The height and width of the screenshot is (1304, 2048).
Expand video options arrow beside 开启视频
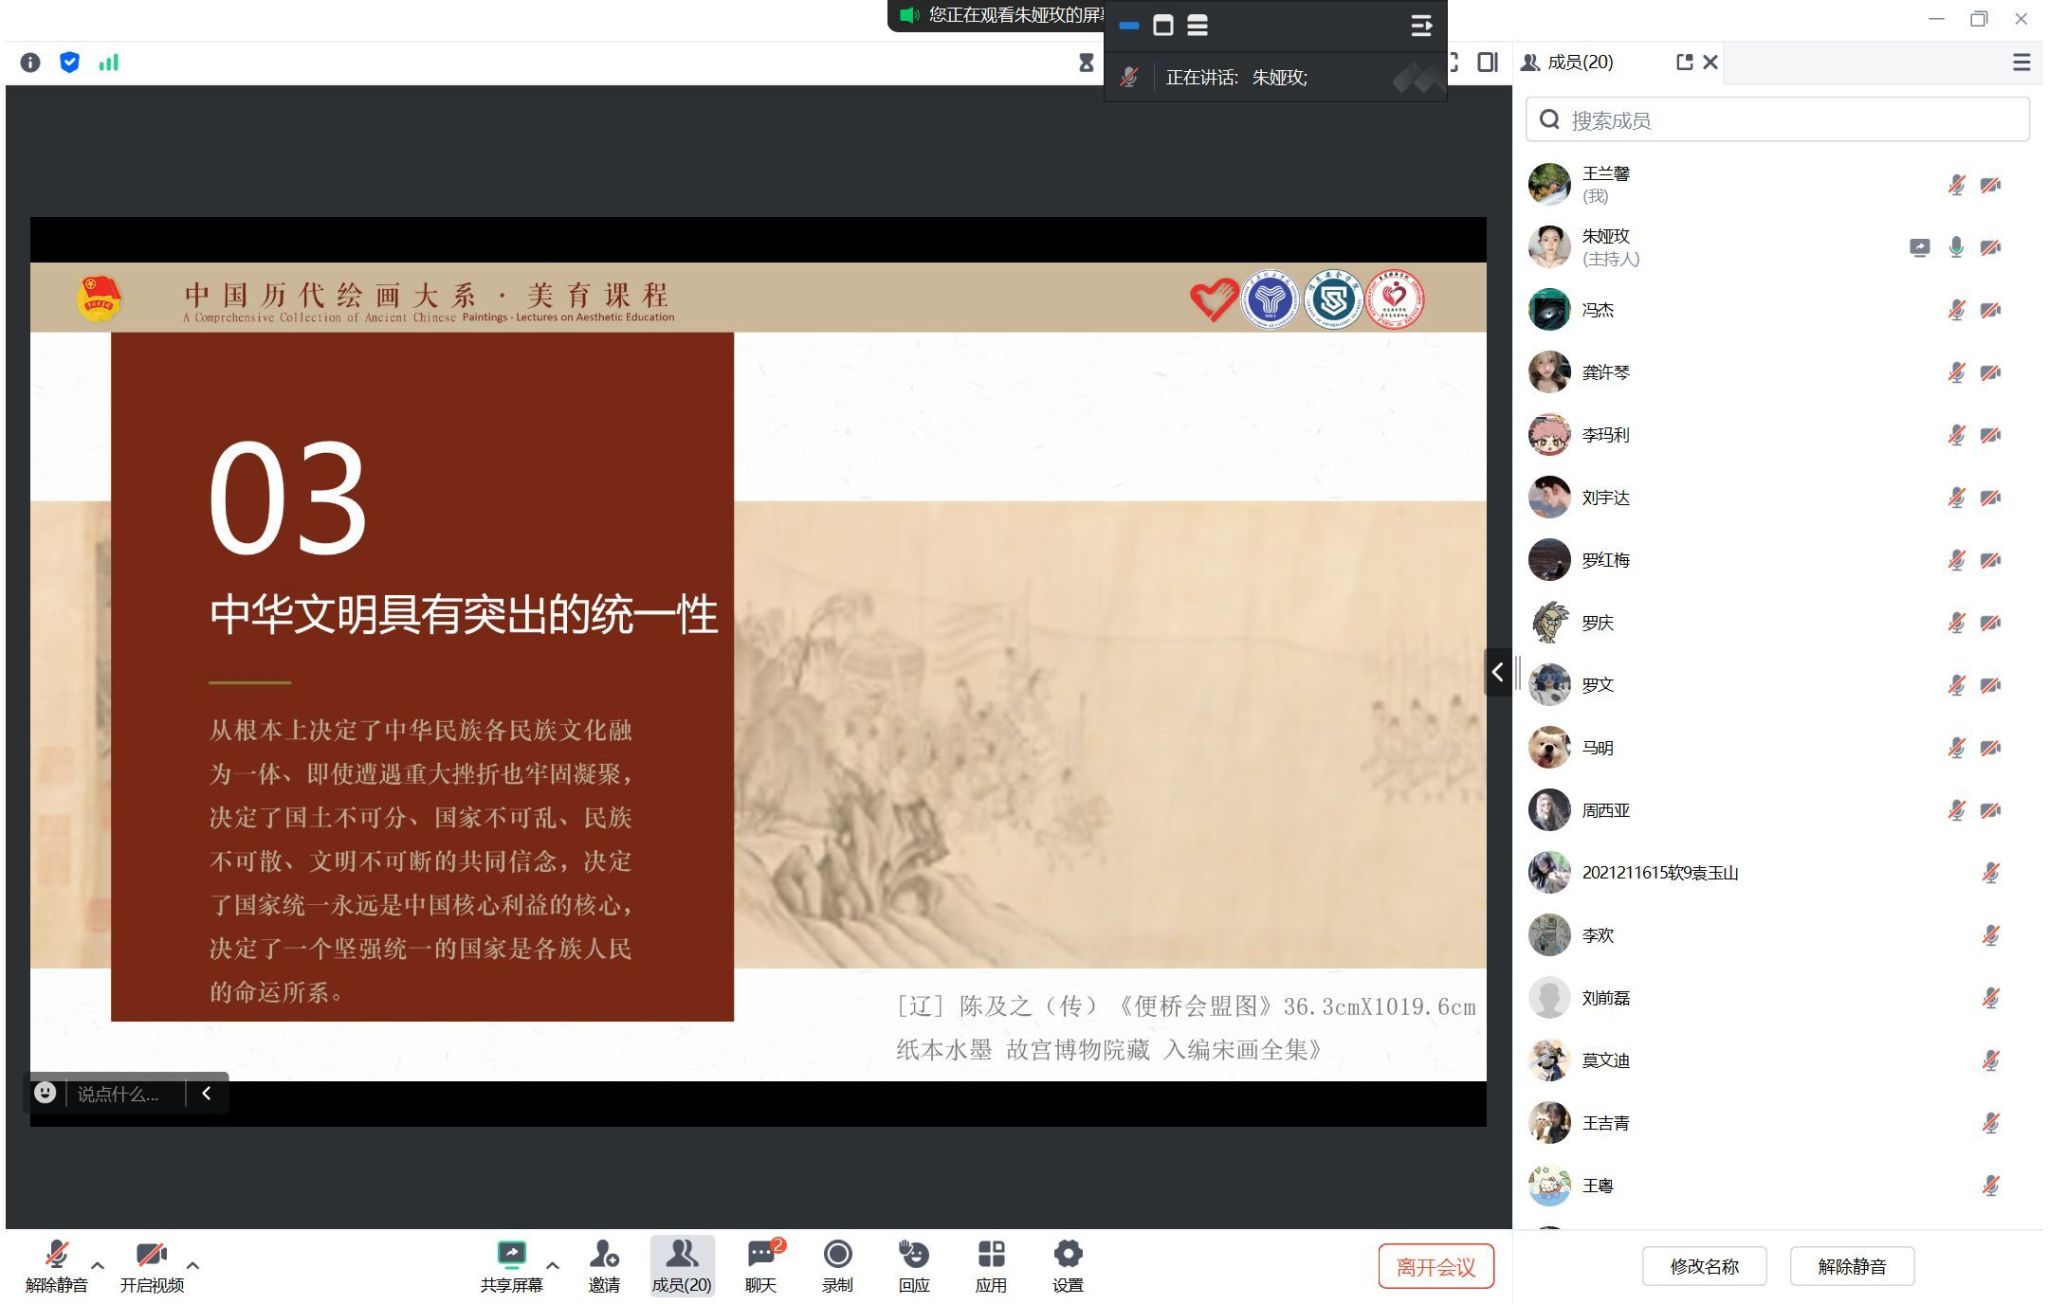pyautogui.click(x=193, y=1265)
